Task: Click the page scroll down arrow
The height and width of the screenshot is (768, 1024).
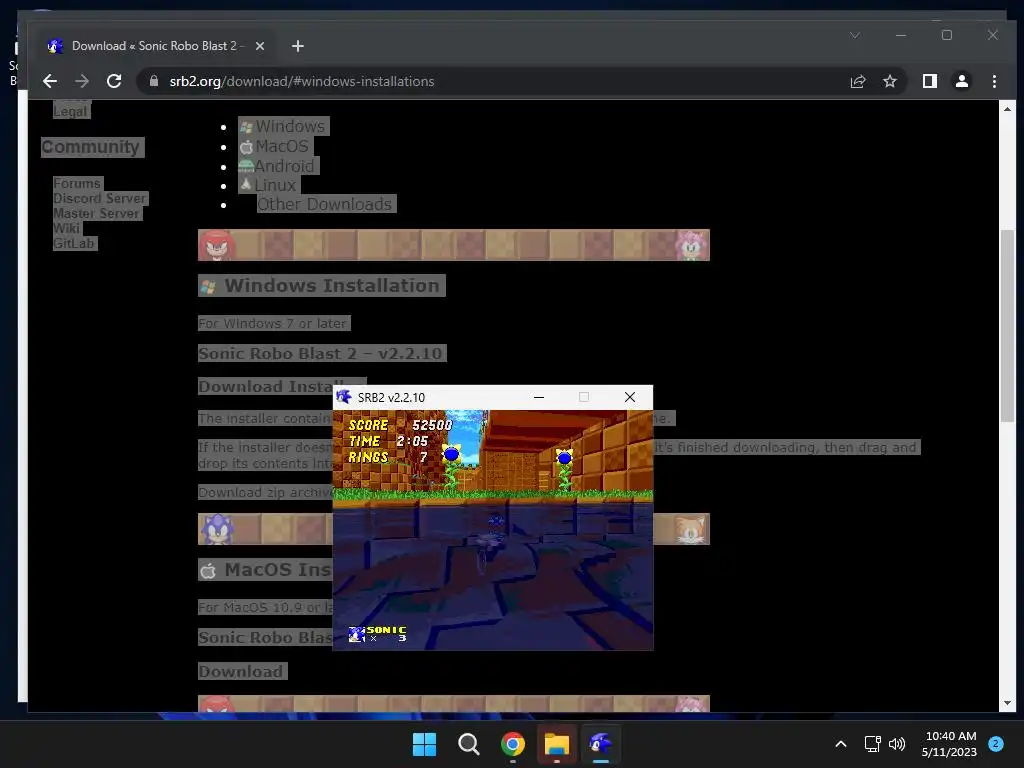Action: point(1007,703)
